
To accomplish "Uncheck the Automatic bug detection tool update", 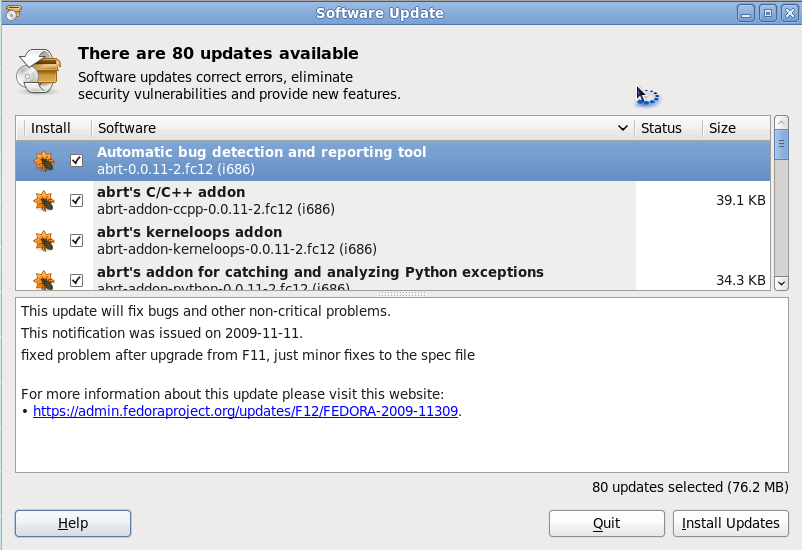I will (77, 161).
